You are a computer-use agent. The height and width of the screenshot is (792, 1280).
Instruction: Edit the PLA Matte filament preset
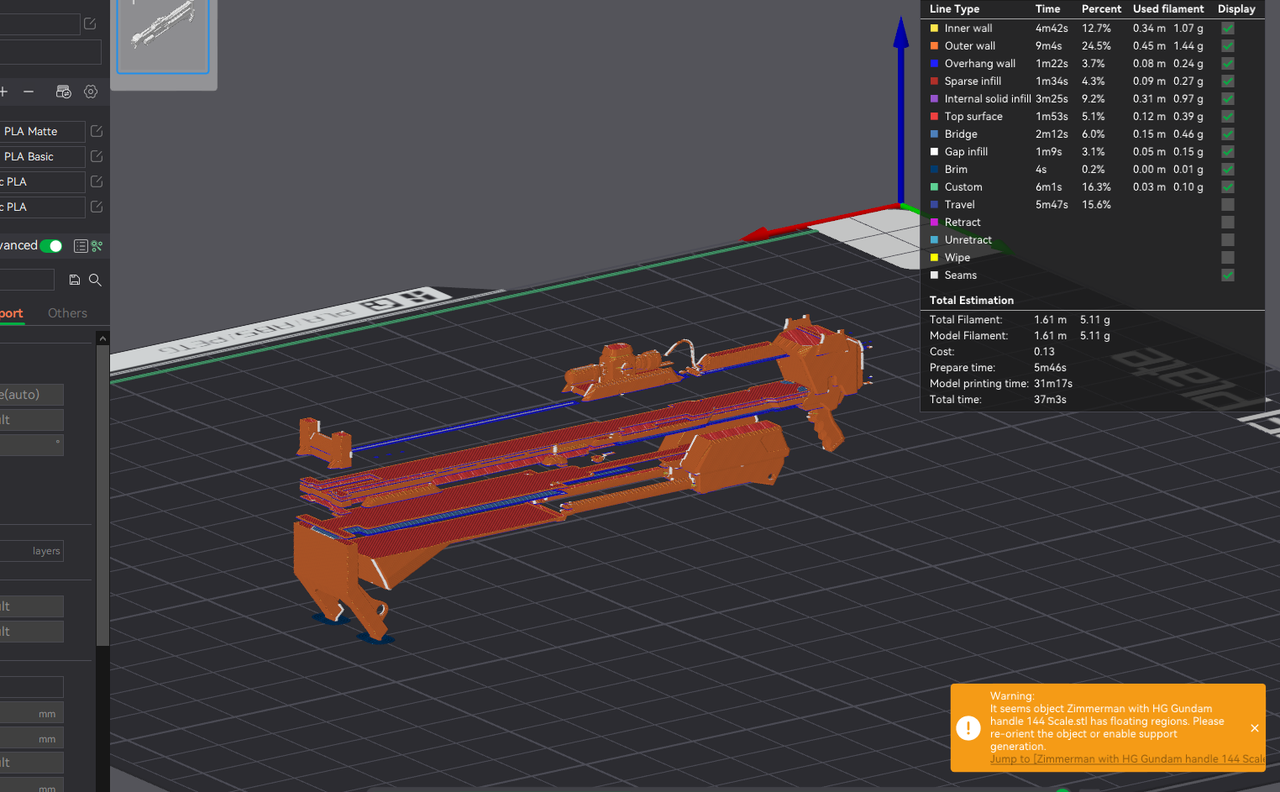click(97, 131)
